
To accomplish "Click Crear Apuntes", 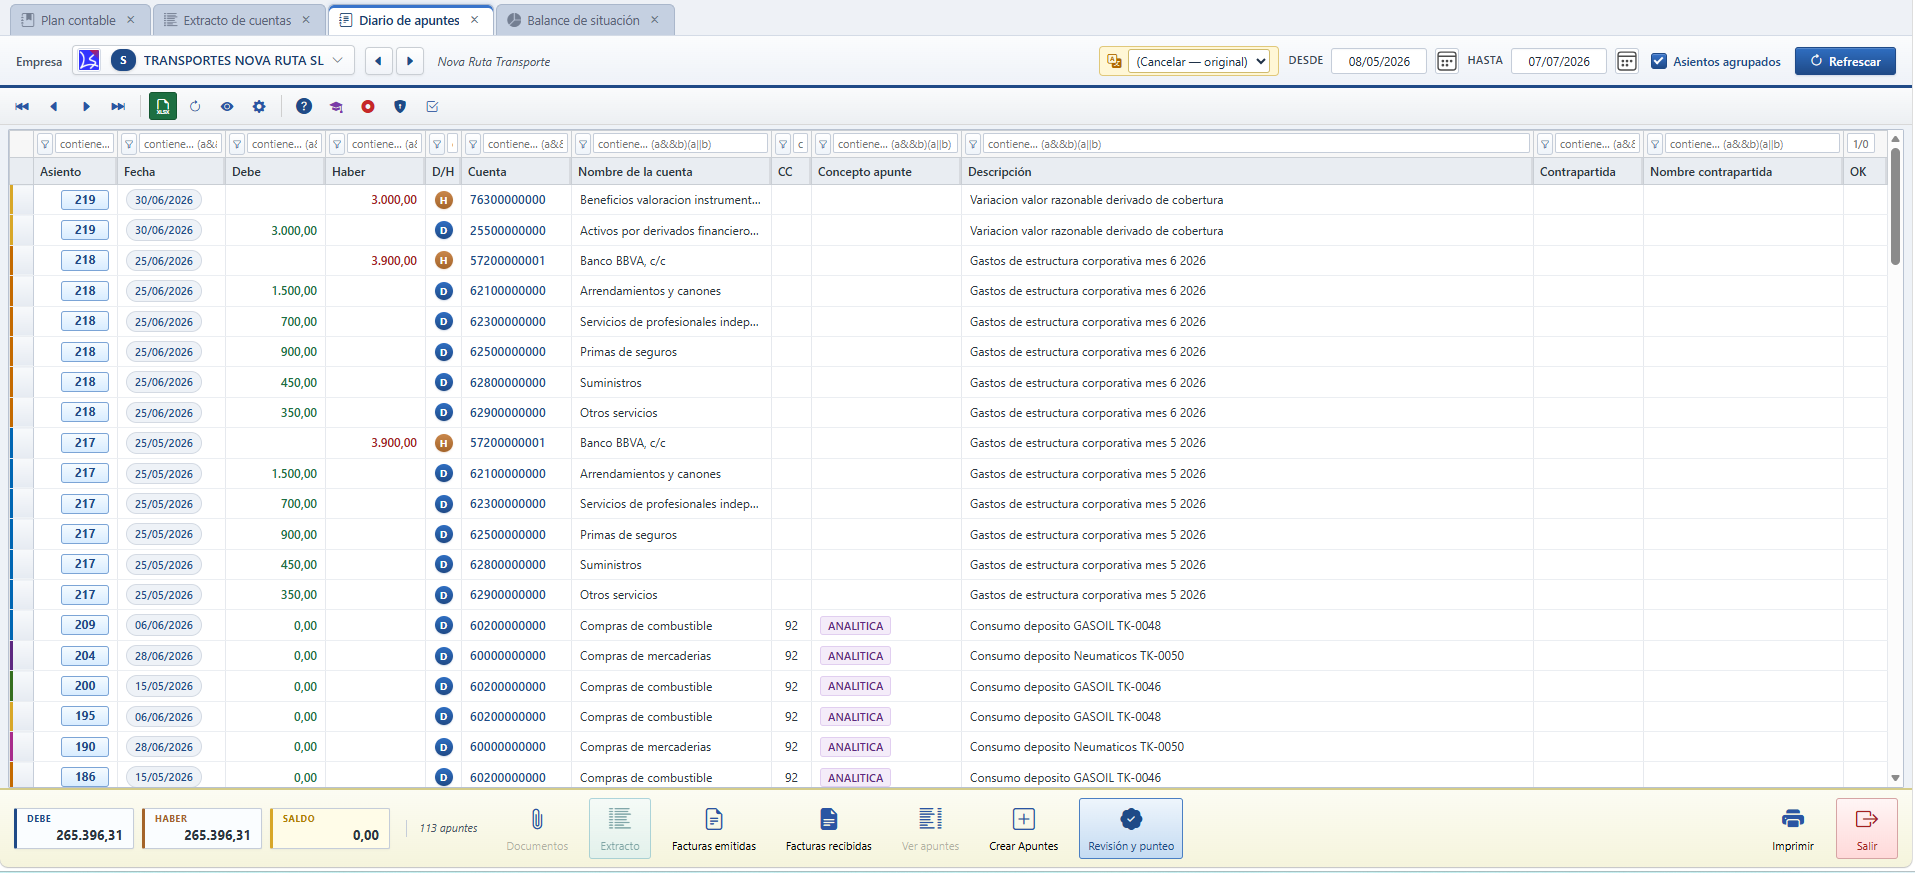I will click(x=1023, y=829).
